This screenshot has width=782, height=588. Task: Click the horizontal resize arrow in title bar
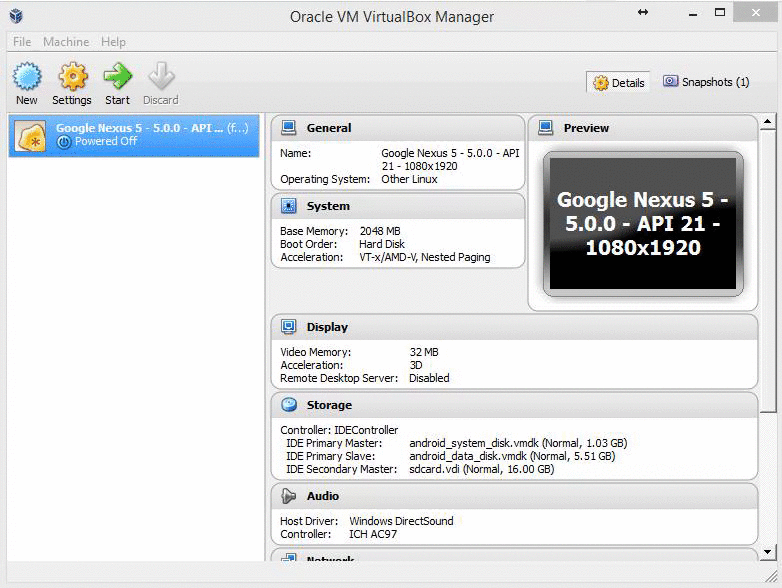tap(643, 12)
